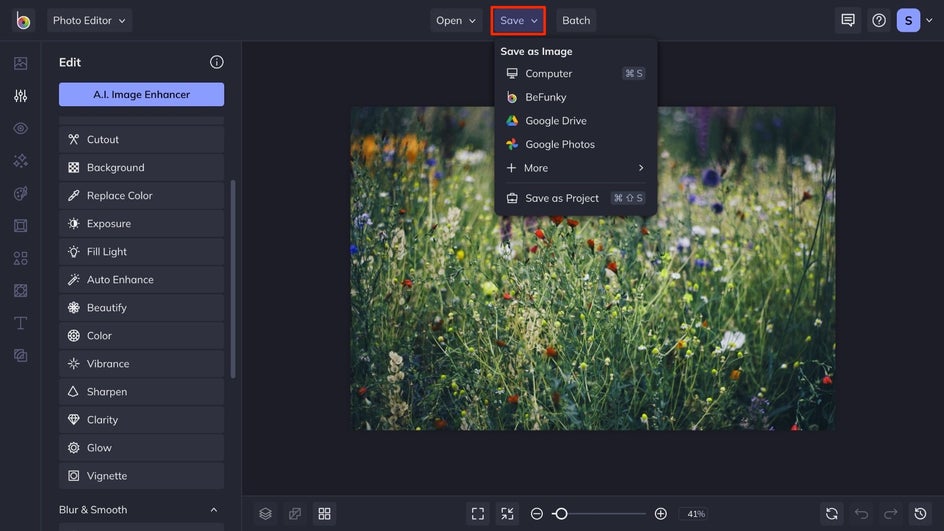
Task: Click the BeFunky logo icon
Action: point(23,20)
